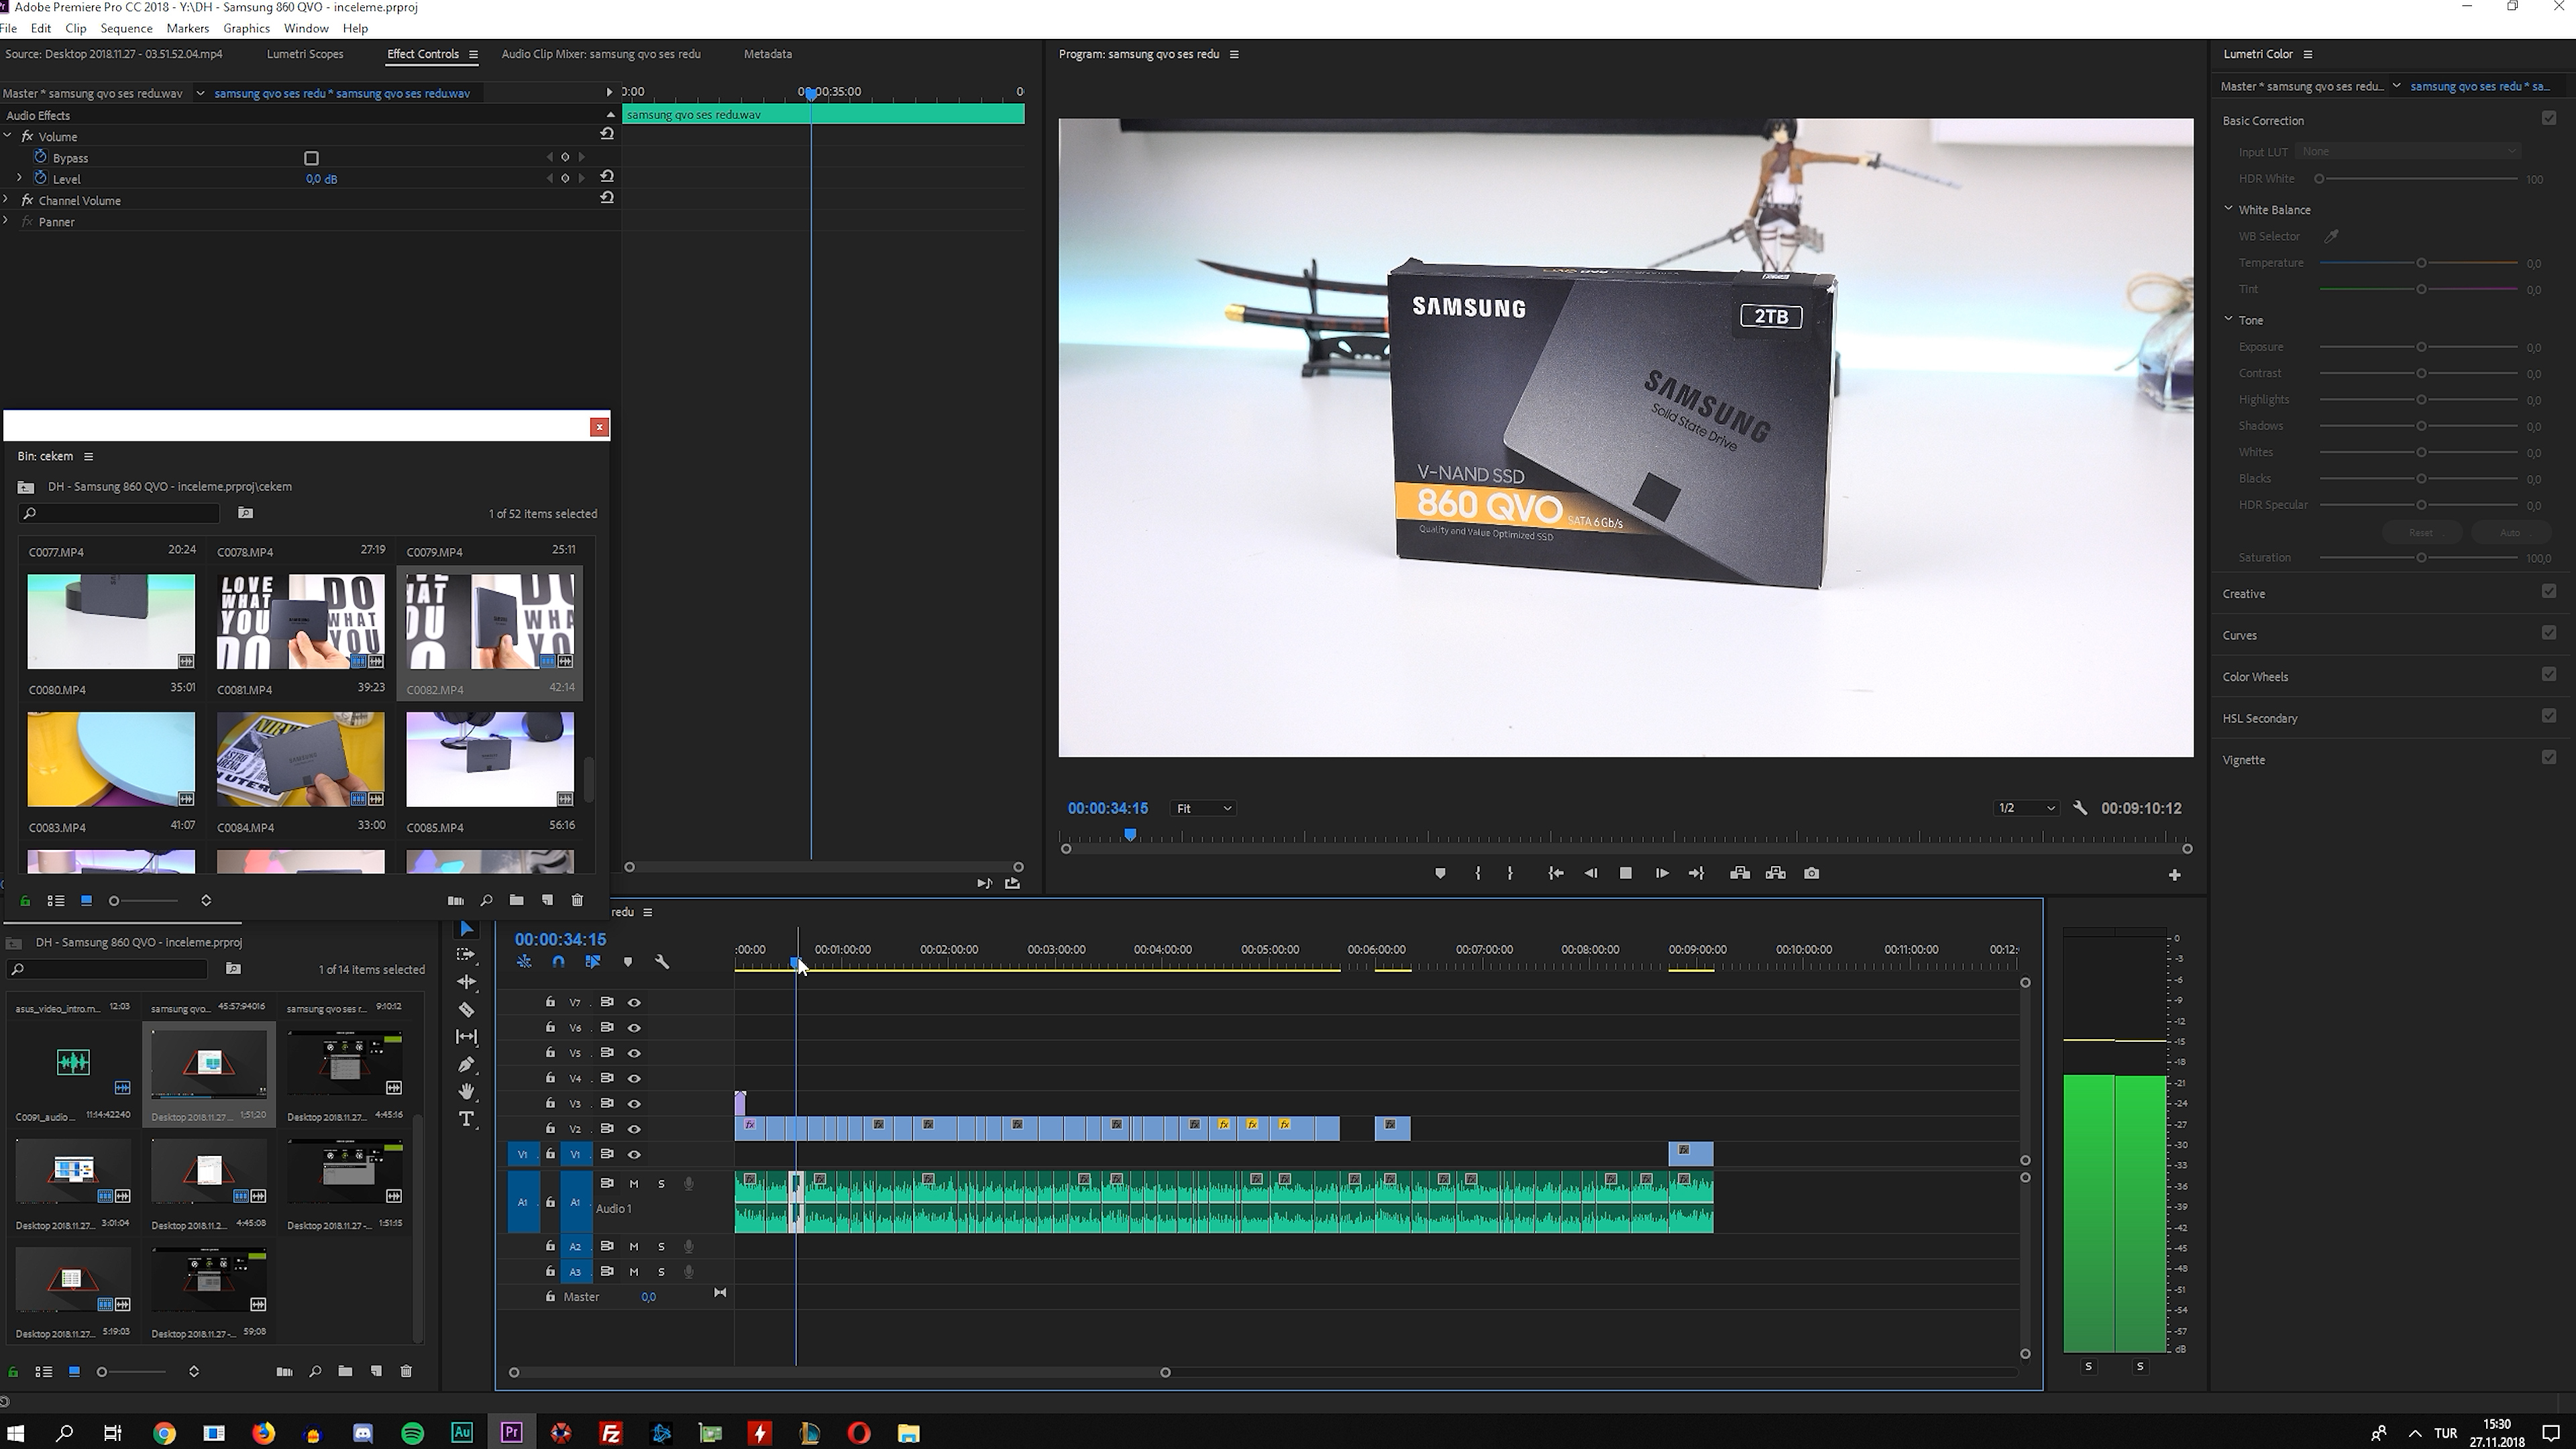
Task: Toggle Creative section checkbox
Action: click(2548, 591)
